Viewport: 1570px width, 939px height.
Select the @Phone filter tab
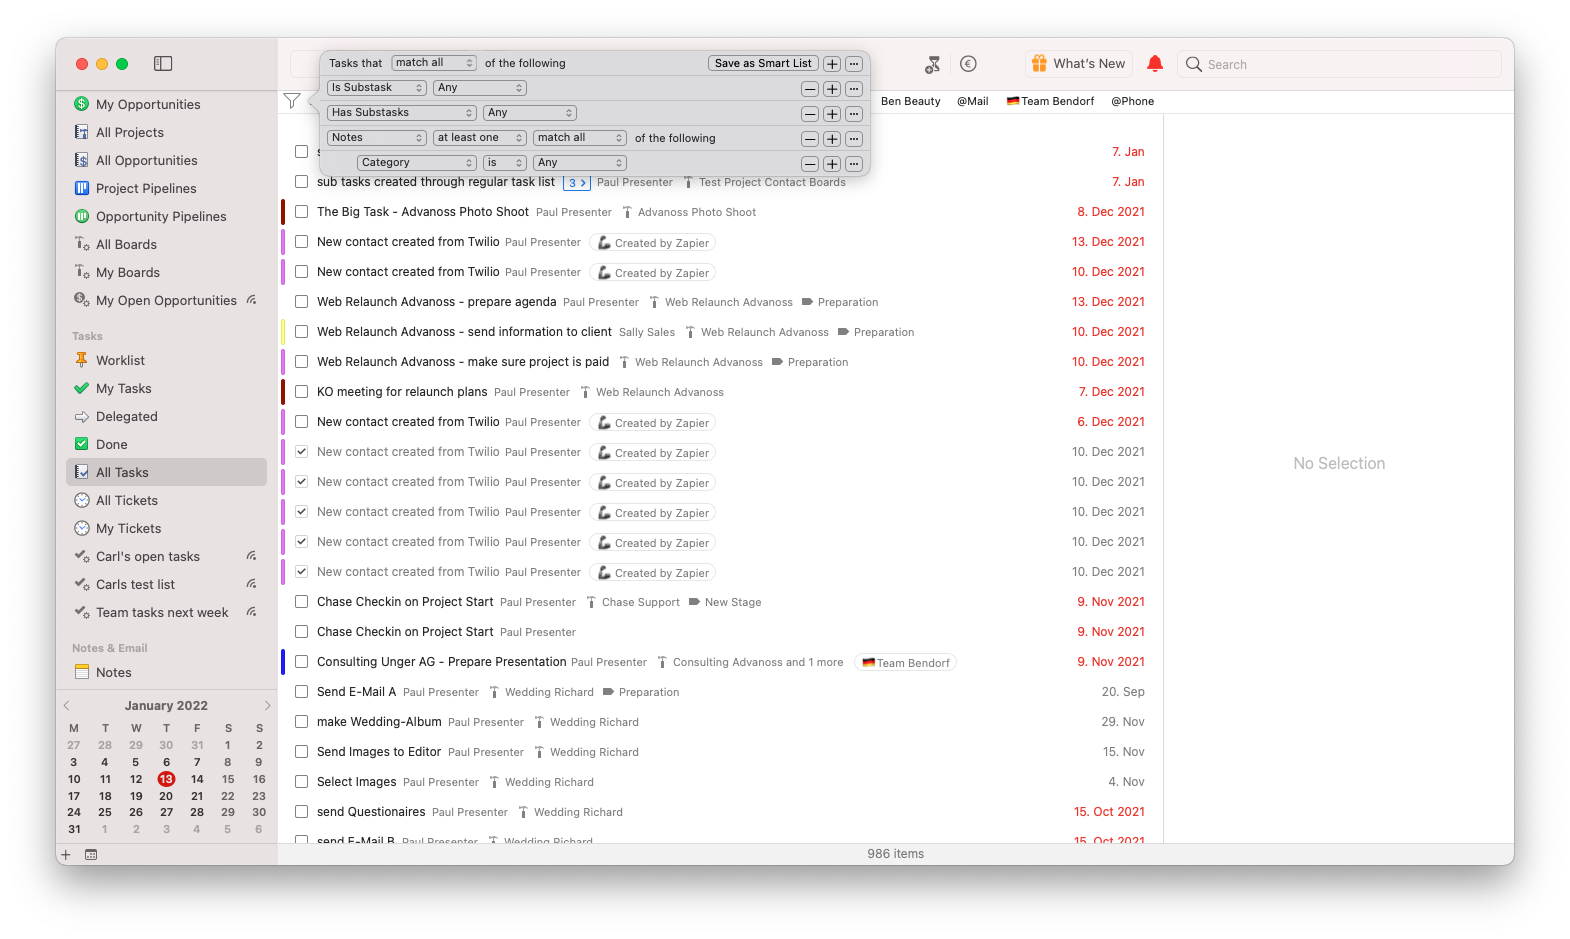point(1132,101)
